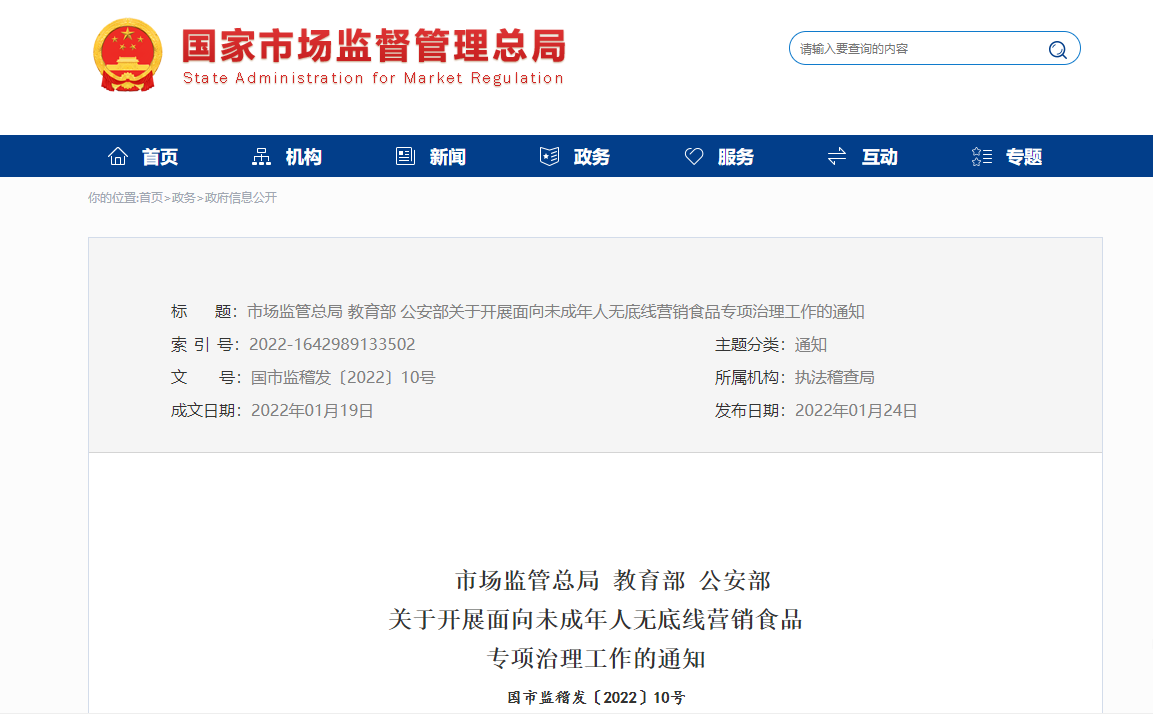The width and height of the screenshot is (1153, 714).
Task: Click the heading line 关于开展面向未成年人无底线营销食品
Action: click(x=595, y=619)
